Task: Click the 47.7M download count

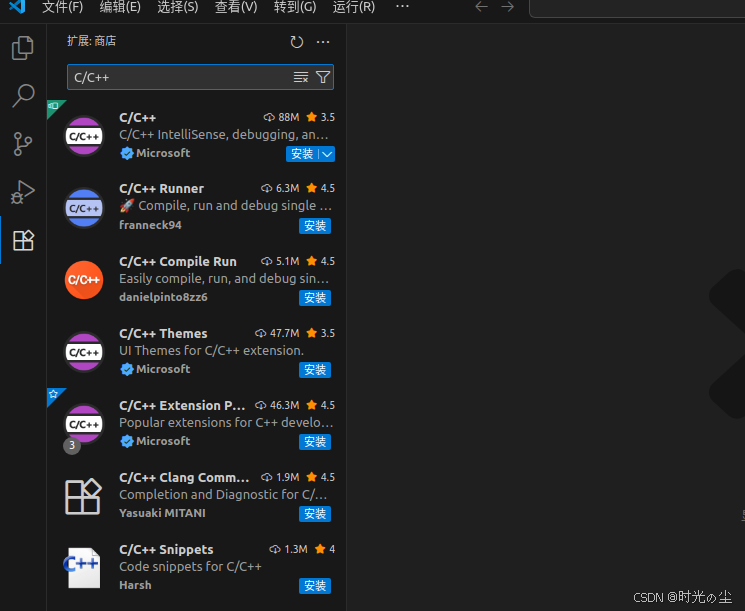Action: 277,334
